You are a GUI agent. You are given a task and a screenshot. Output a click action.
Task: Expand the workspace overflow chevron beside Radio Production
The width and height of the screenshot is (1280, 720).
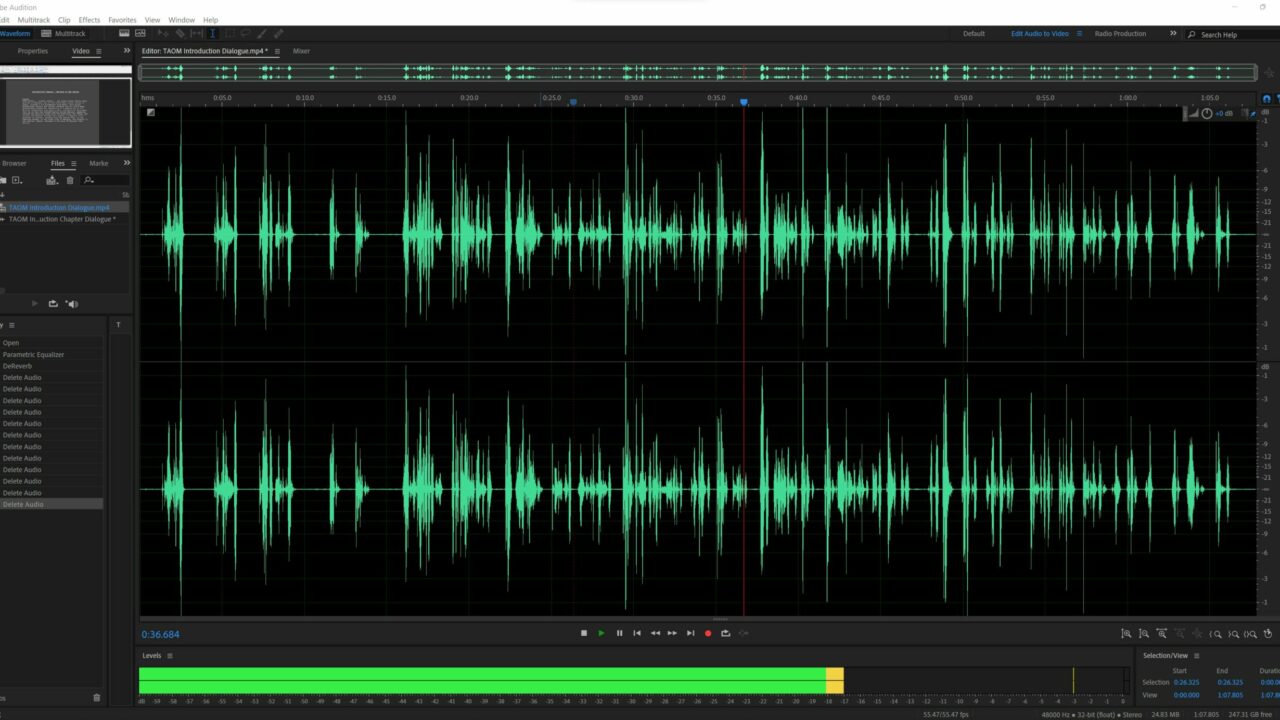coord(1173,33)
